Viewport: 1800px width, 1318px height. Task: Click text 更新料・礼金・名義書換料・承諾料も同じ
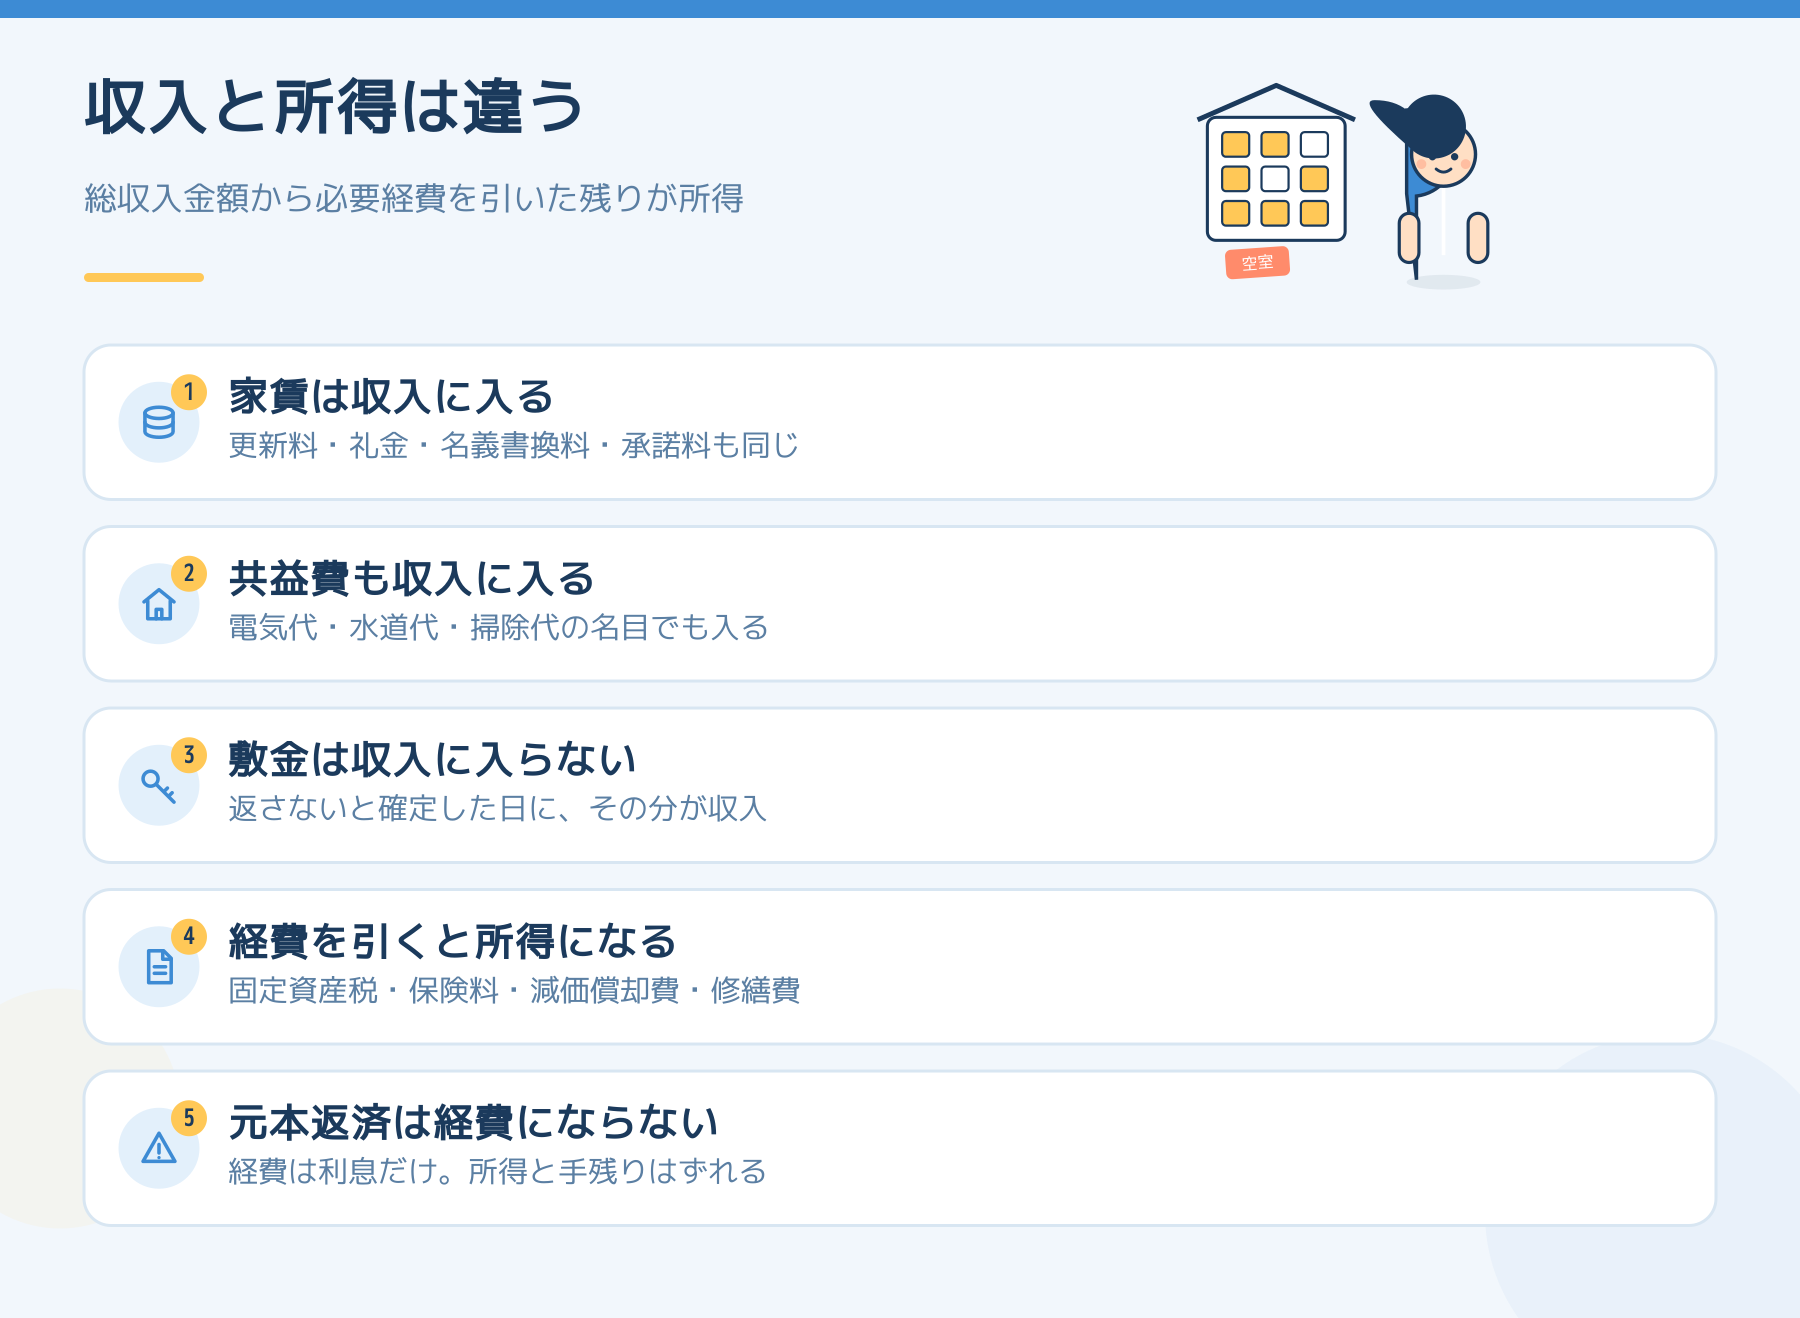coord(514,445)
